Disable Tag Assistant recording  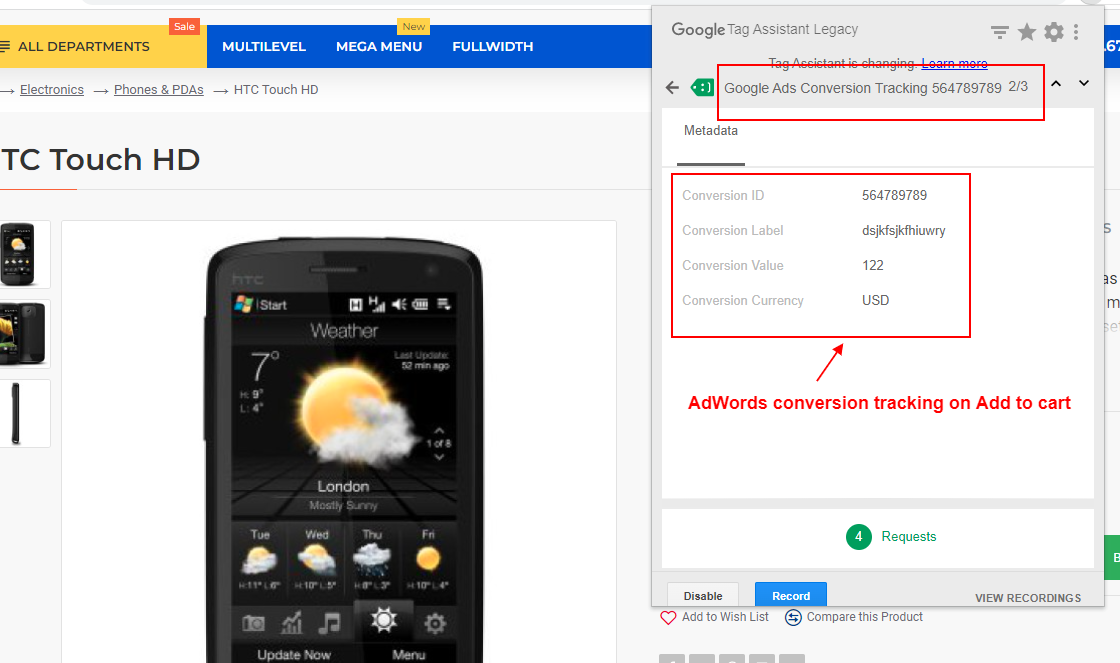click(x=703, y=595)
